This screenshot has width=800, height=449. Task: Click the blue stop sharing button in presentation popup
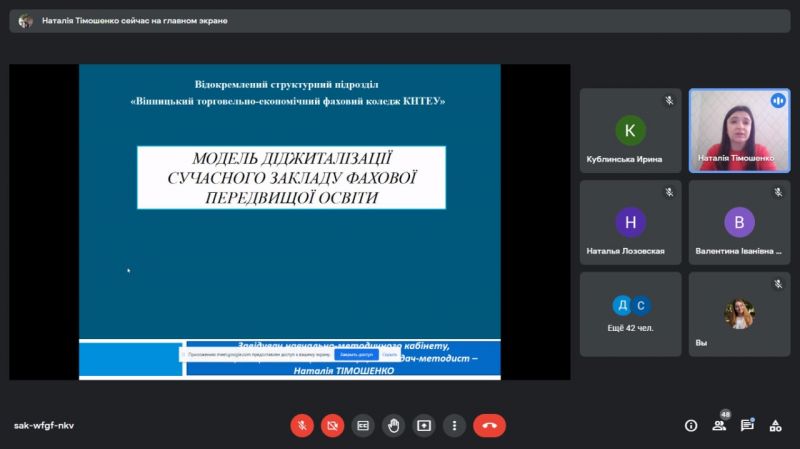tap(356, 355)
